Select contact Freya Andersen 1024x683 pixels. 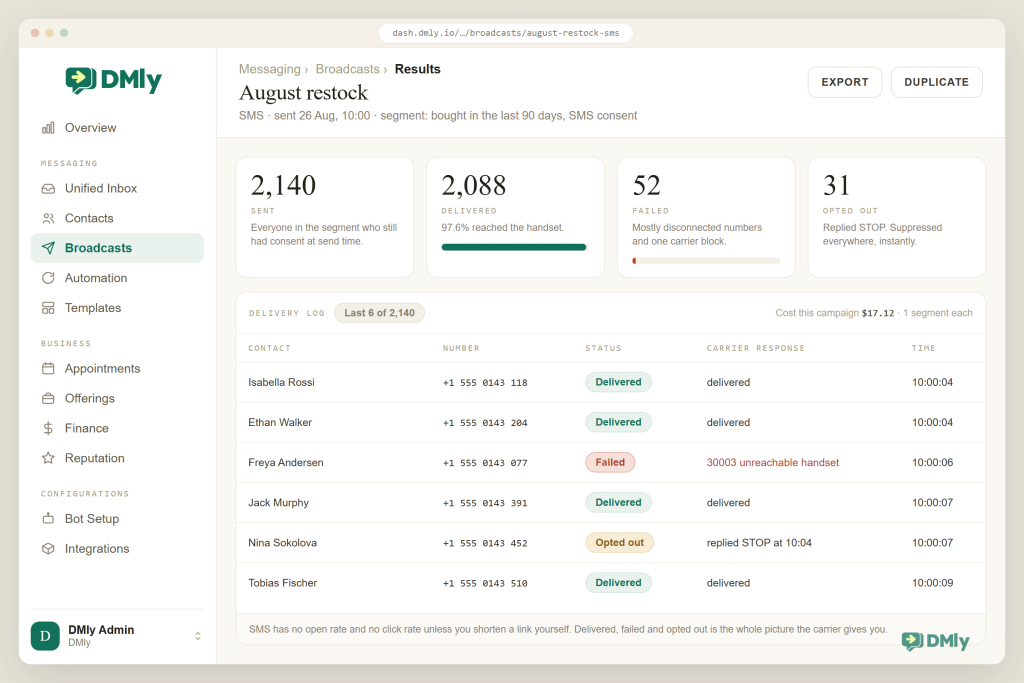point(286,462)
